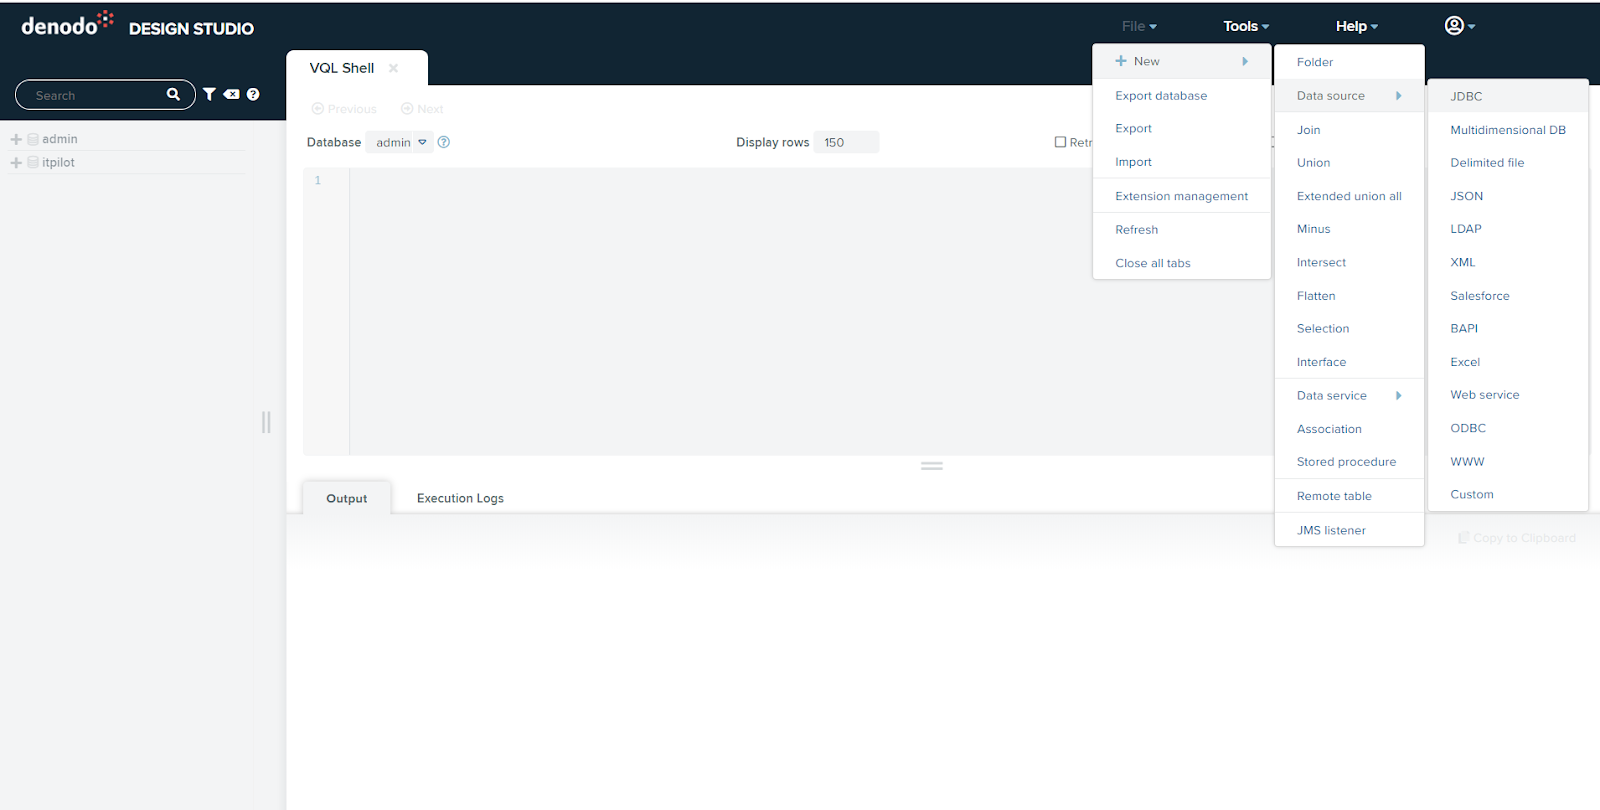Screen dimensions: 1600x810
Task: Click the Next button
Action: 422,109
